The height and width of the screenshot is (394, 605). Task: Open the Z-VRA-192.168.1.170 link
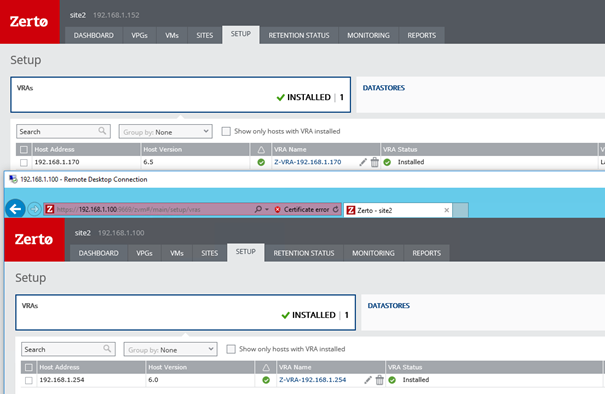tap(308, 162)
